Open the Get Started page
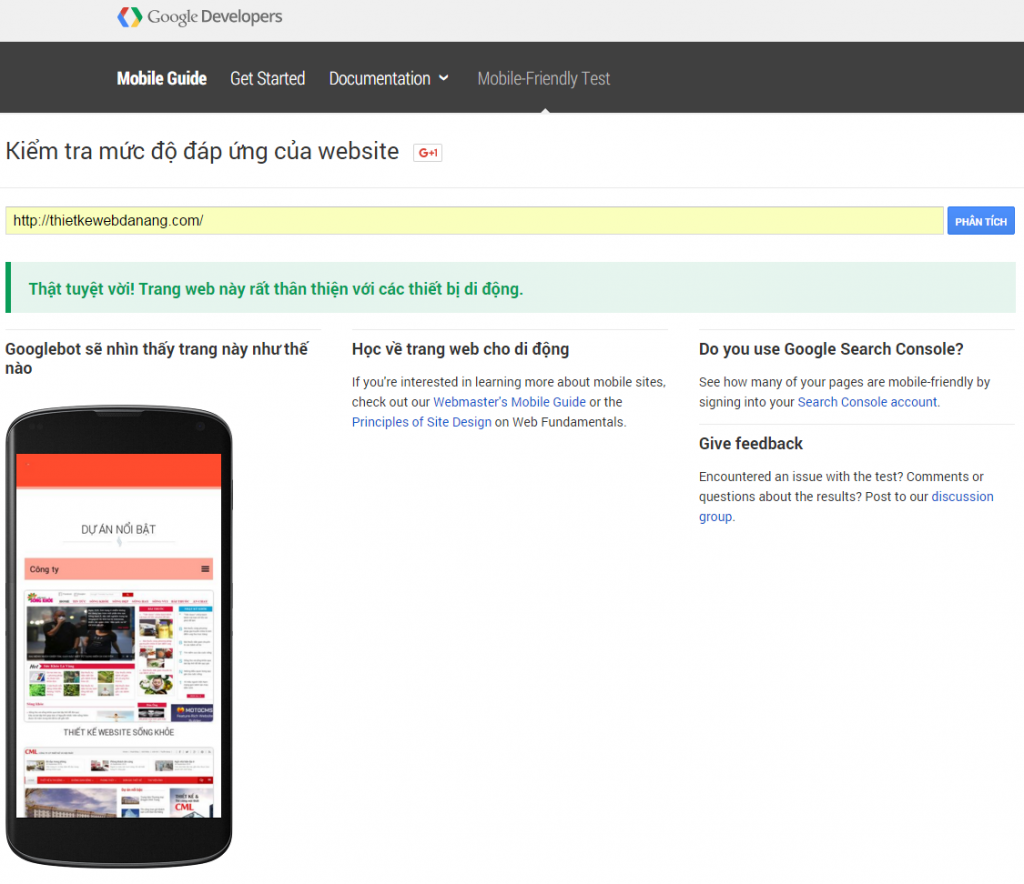 [268, 78]
